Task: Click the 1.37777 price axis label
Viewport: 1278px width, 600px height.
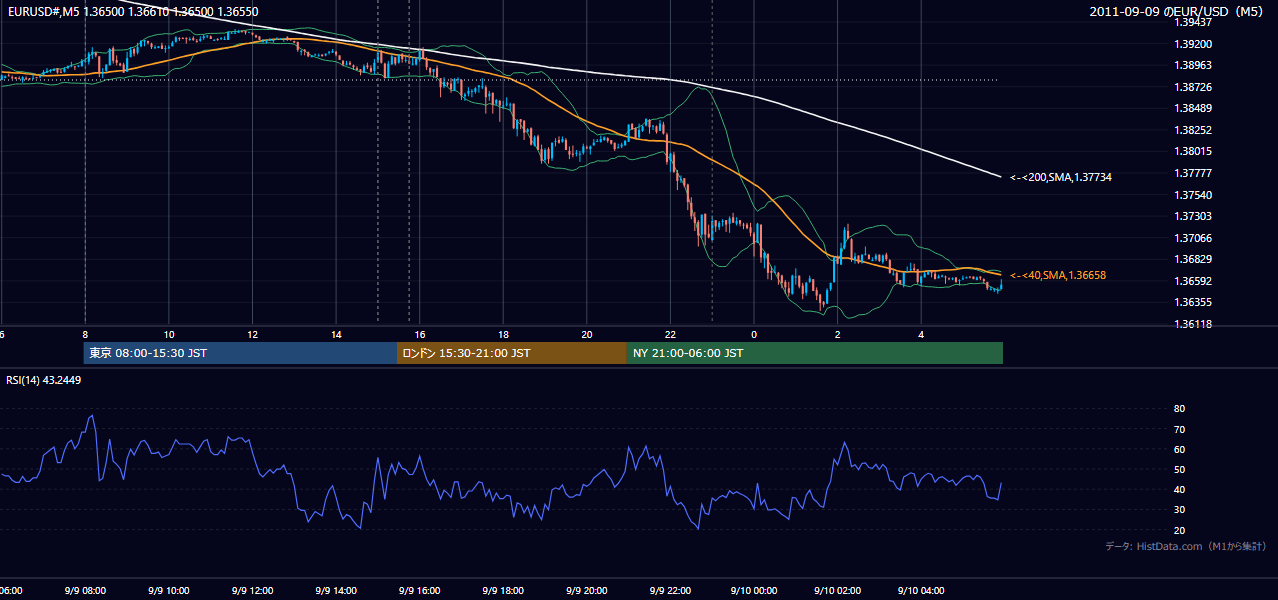Action: [x=1193, y=173]
